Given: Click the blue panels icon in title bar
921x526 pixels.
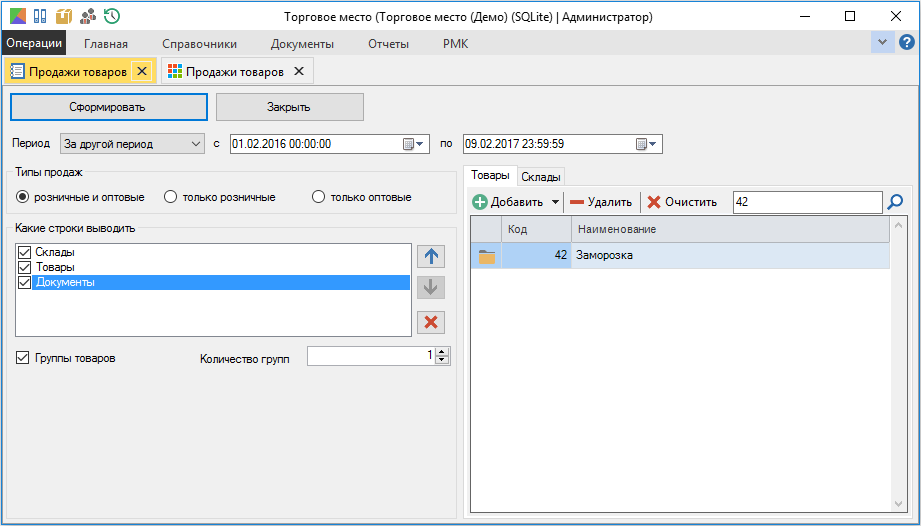Looking at the screenshot, I should pyautogui.click(x=40, y=16).
